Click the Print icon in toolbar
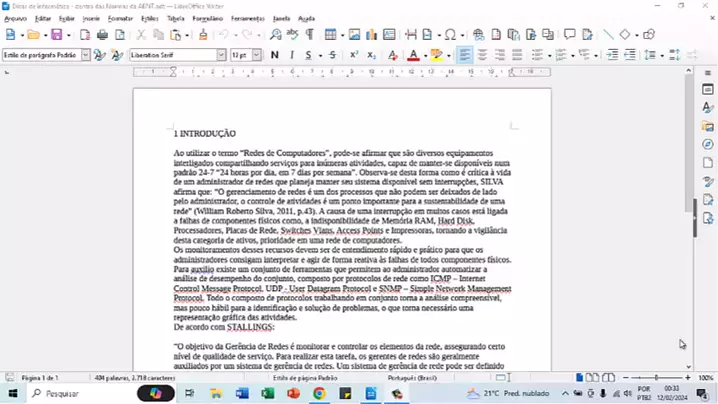 (x=101, y=35)
